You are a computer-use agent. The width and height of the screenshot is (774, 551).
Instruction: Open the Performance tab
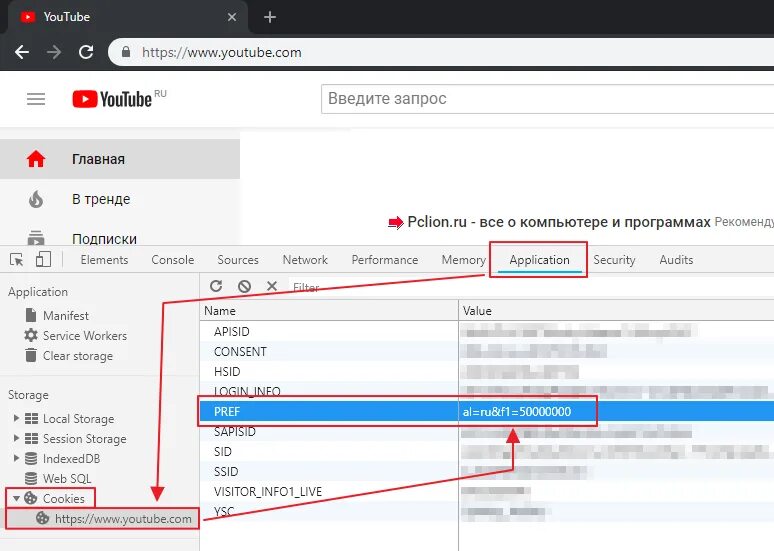point(385,260)
